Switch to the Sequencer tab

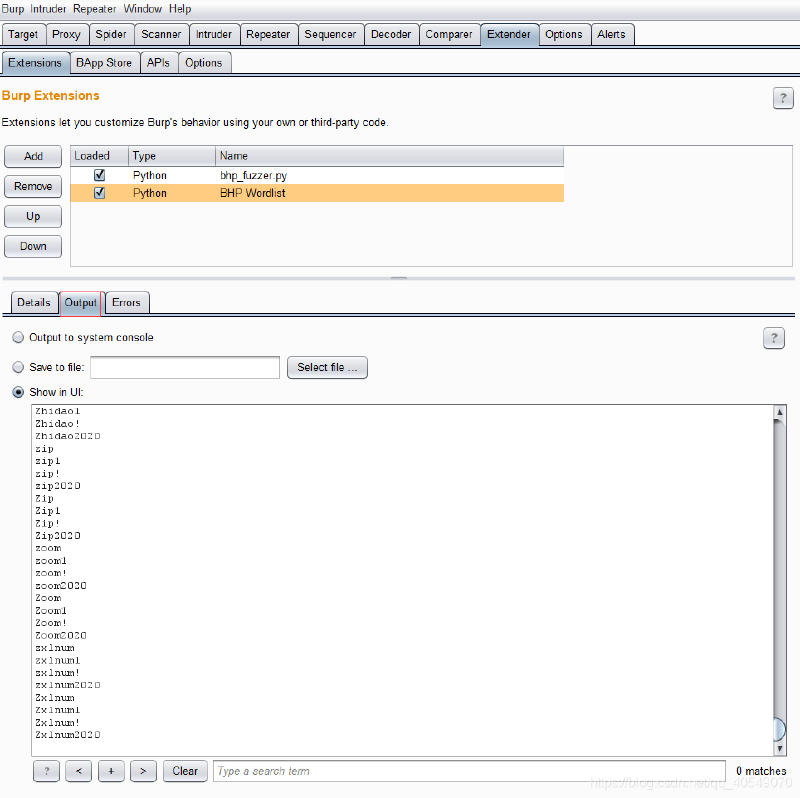click(x=331, y=35)
